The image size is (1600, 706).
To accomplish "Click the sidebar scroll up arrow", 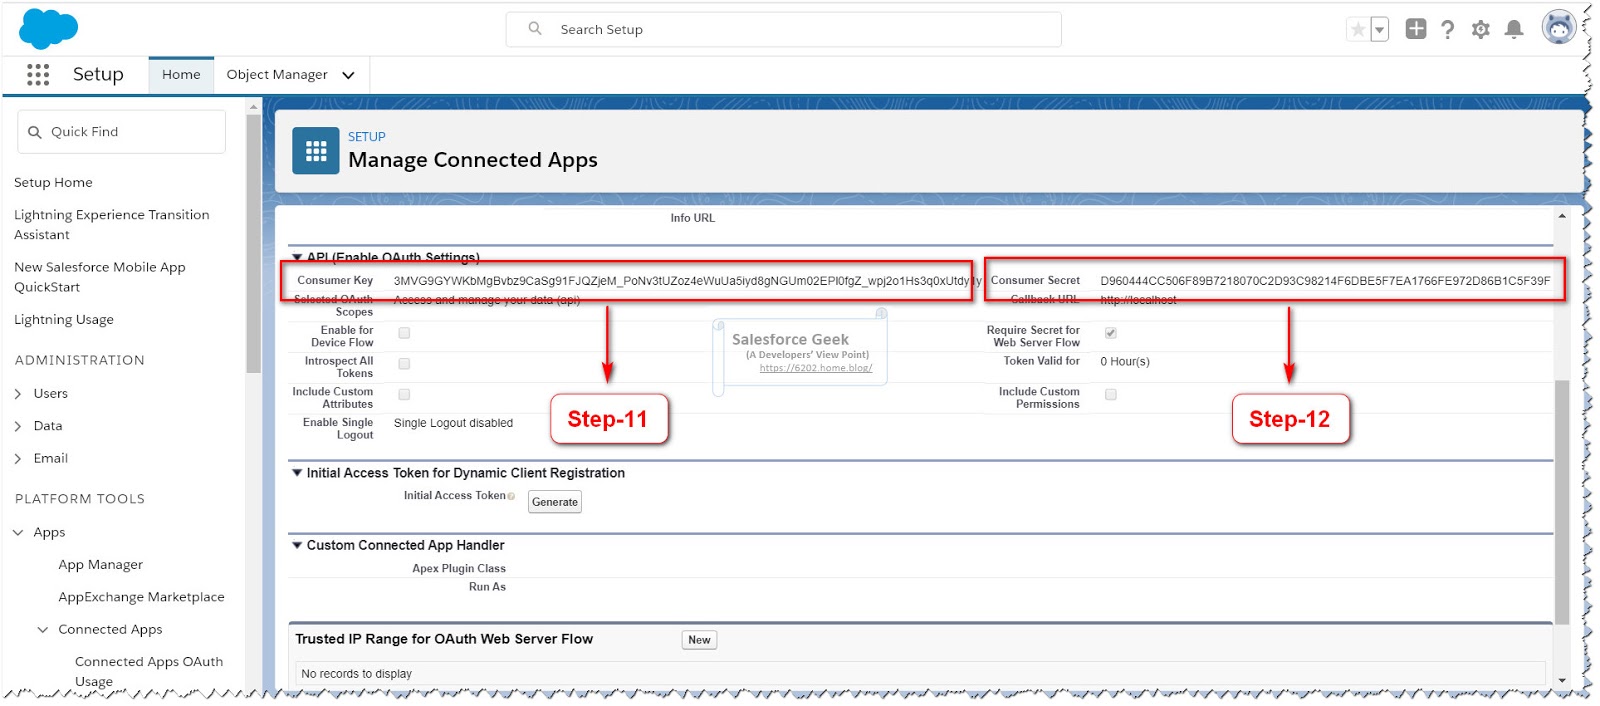I will tap(253, 106).
